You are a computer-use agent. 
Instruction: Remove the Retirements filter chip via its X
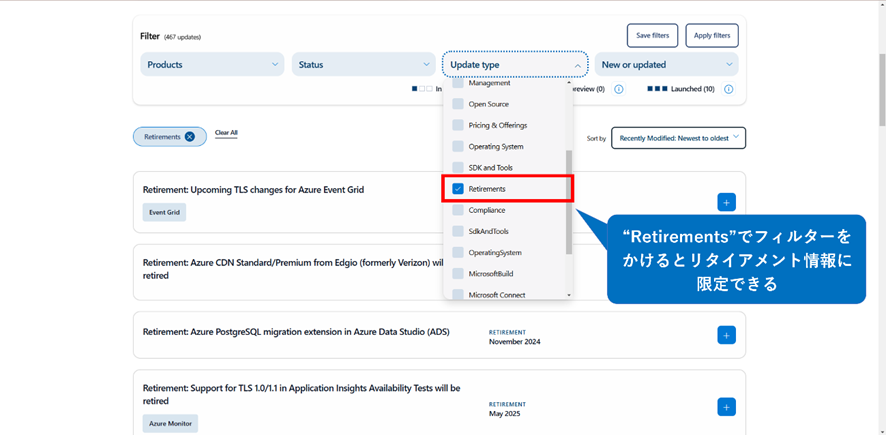pos(190,137)
